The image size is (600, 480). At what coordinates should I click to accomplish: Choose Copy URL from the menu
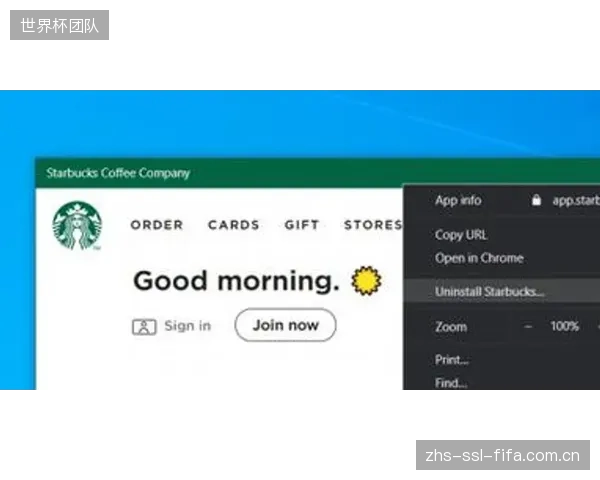click(461, 235)
